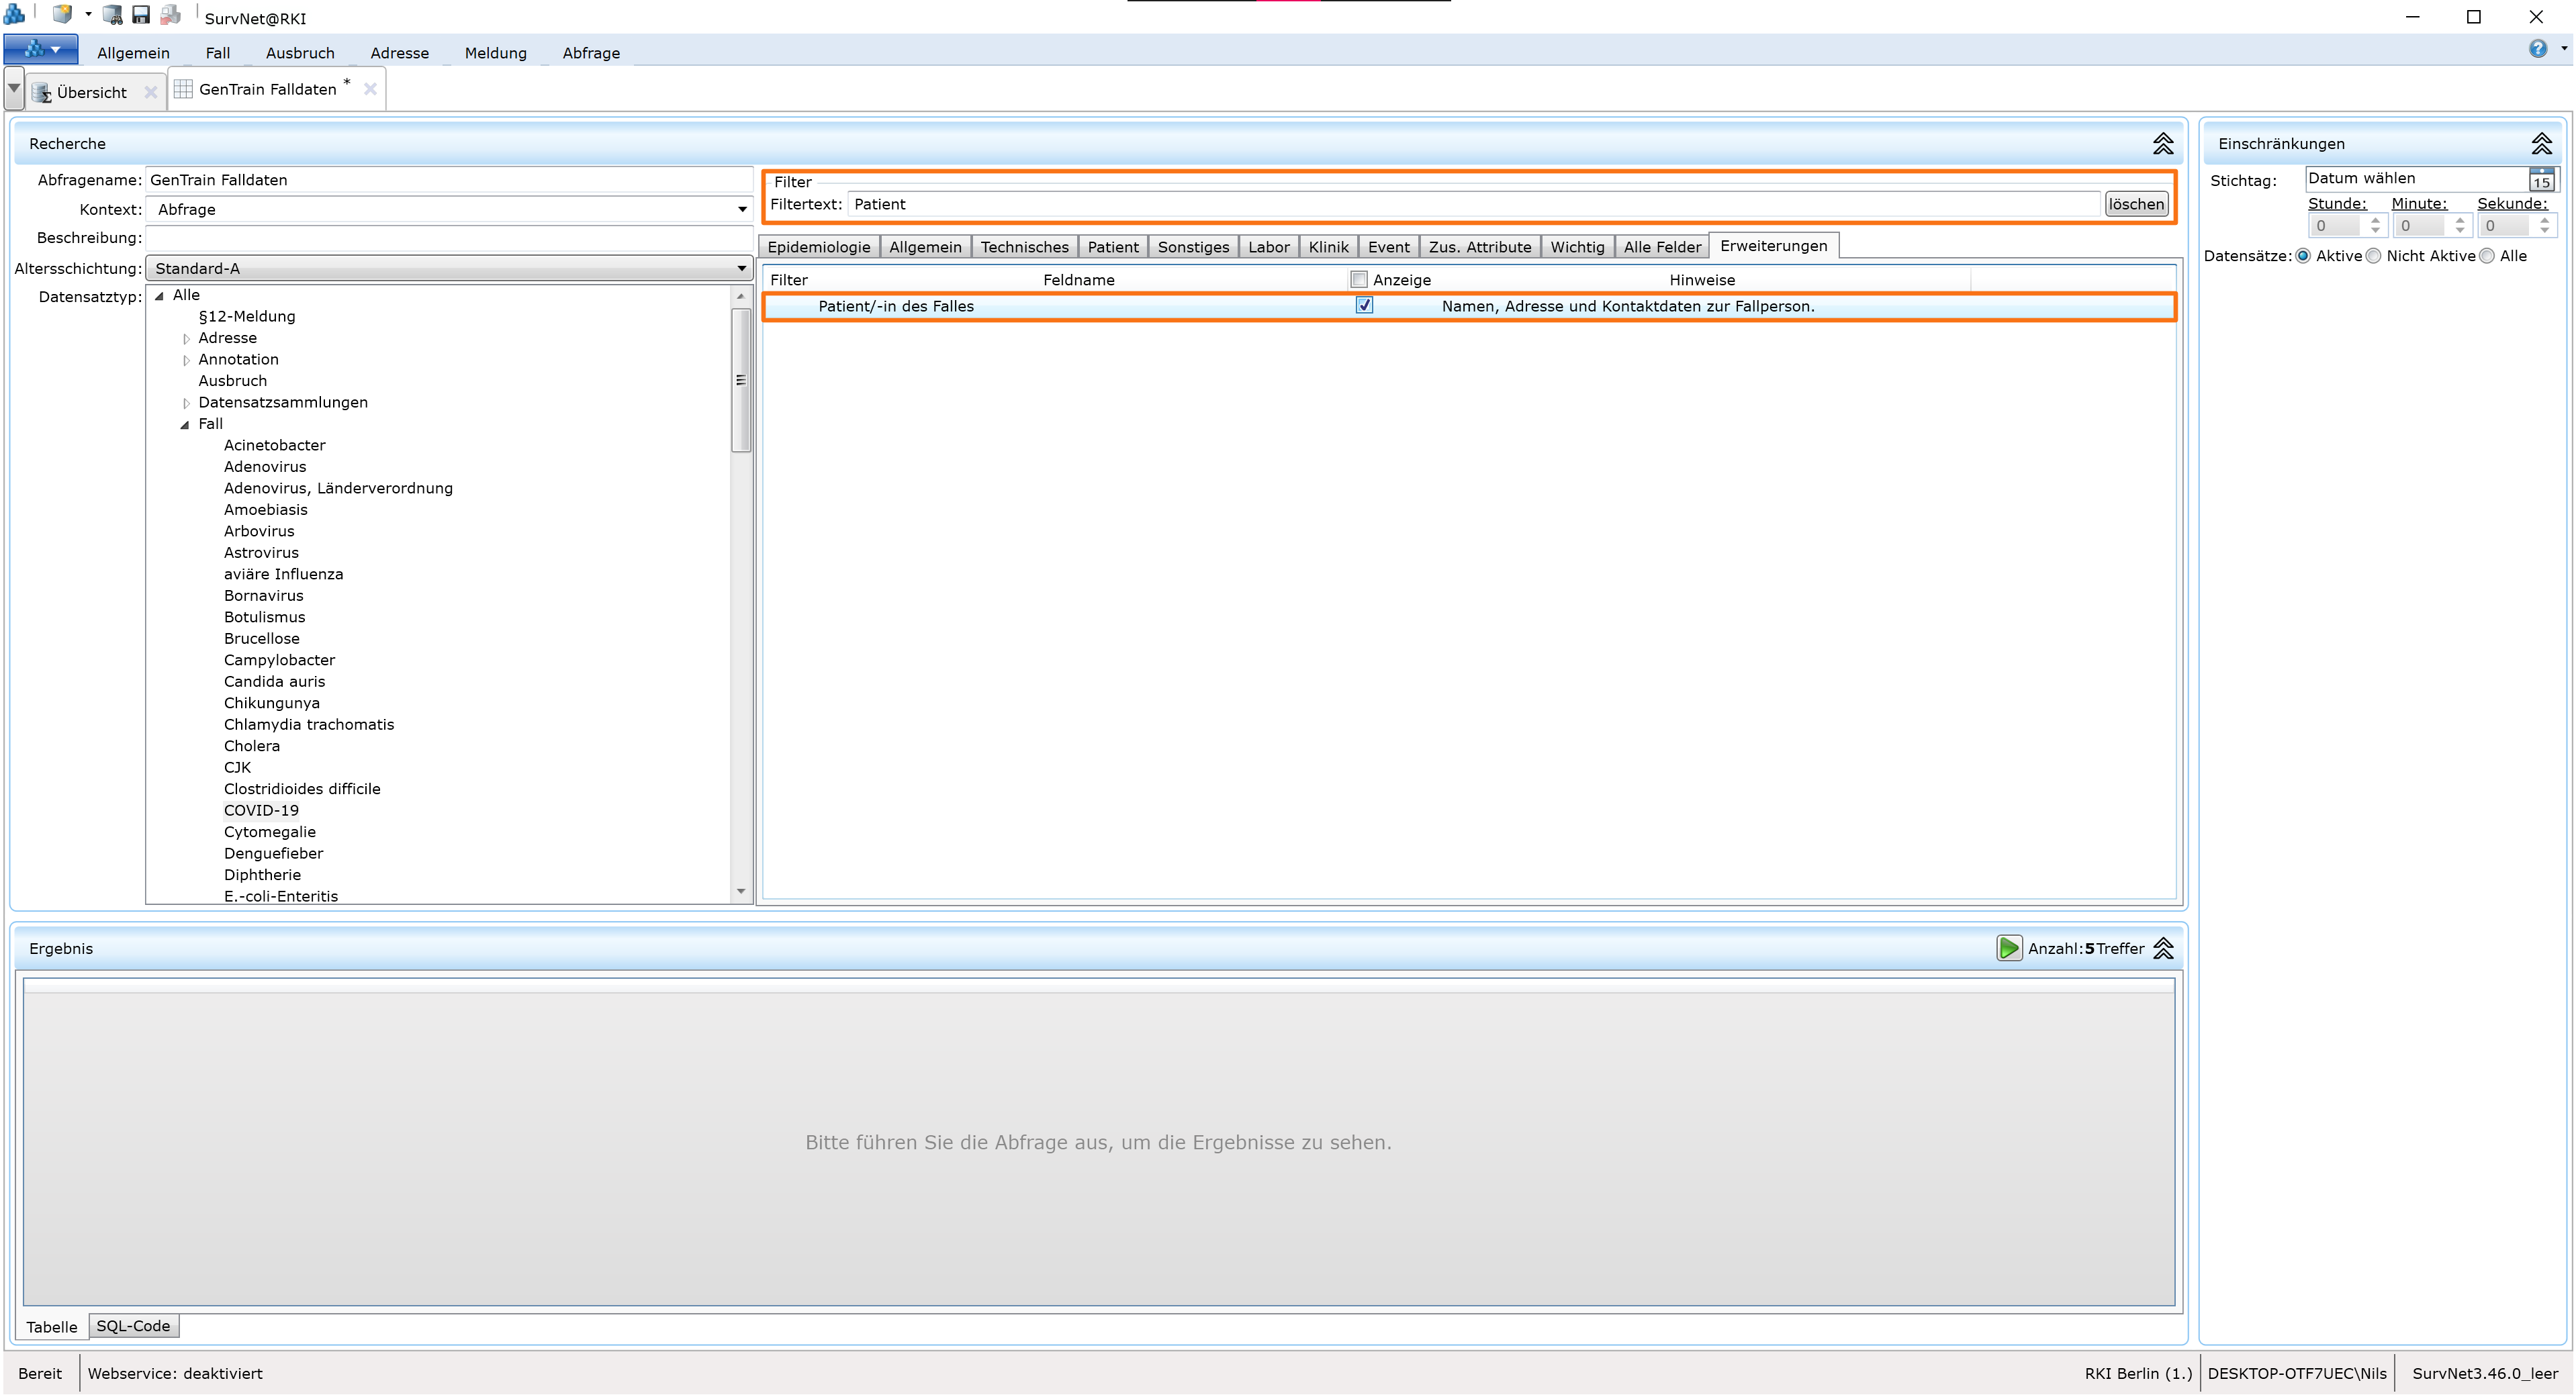2576x1395 pixels.
Task: Increase the Stunde value with up arrow
Action: tap(2375, 221)
